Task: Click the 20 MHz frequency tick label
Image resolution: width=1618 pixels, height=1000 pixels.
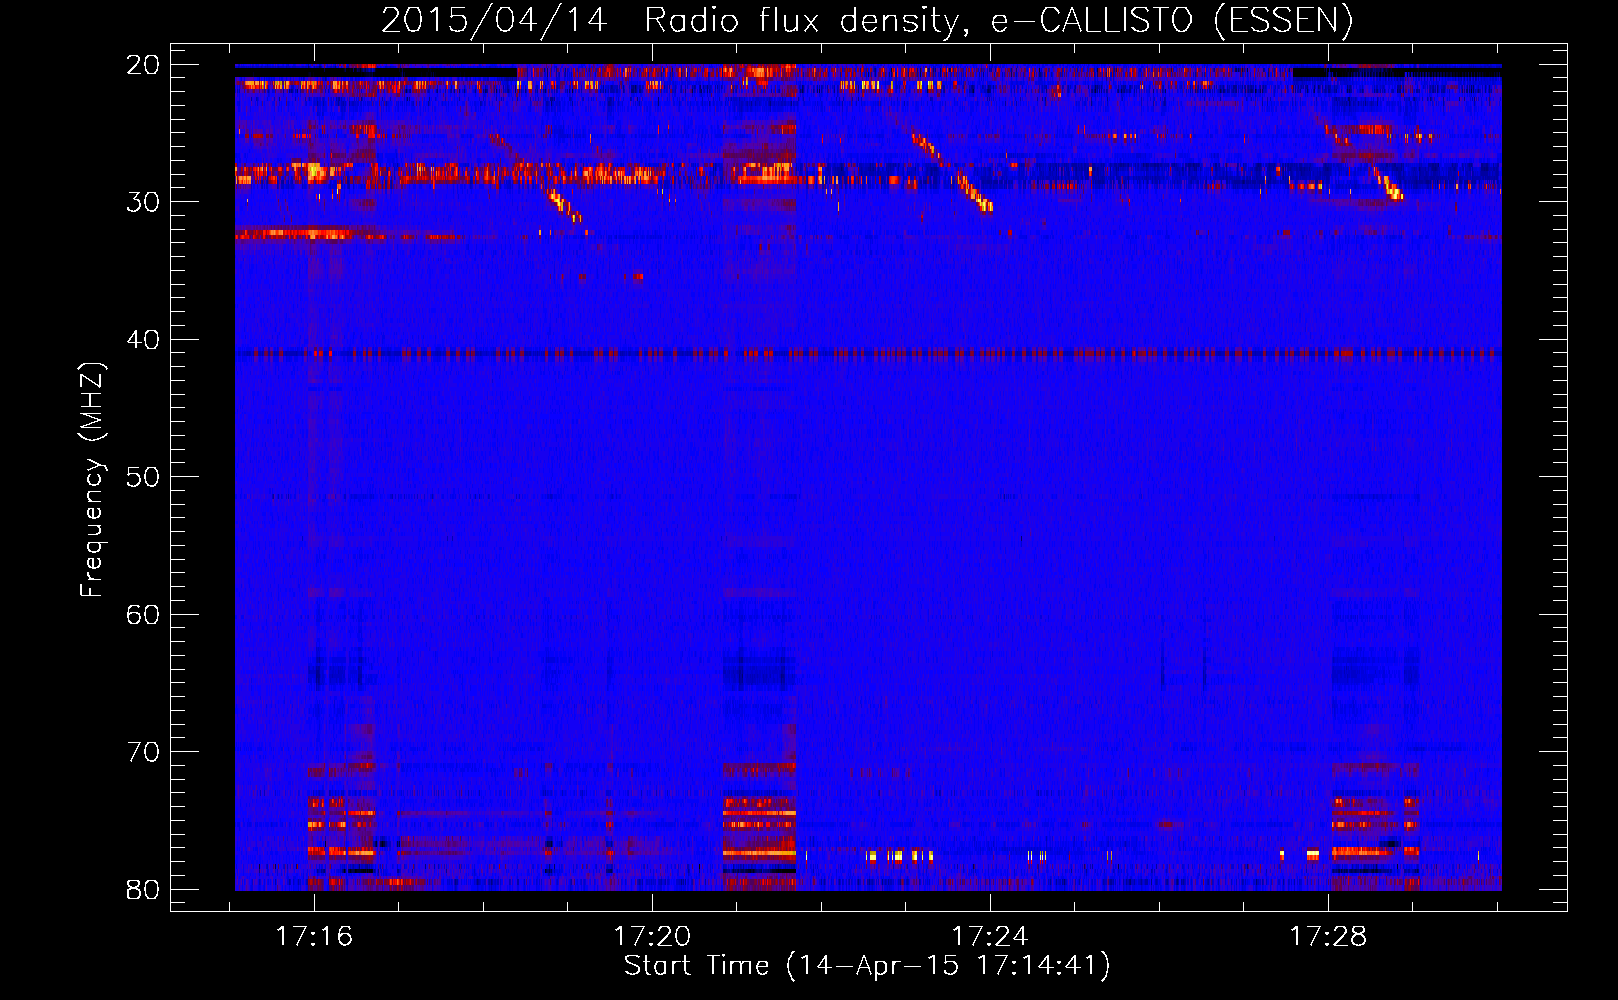Action: pyautogui.click(x=143, y=65)
